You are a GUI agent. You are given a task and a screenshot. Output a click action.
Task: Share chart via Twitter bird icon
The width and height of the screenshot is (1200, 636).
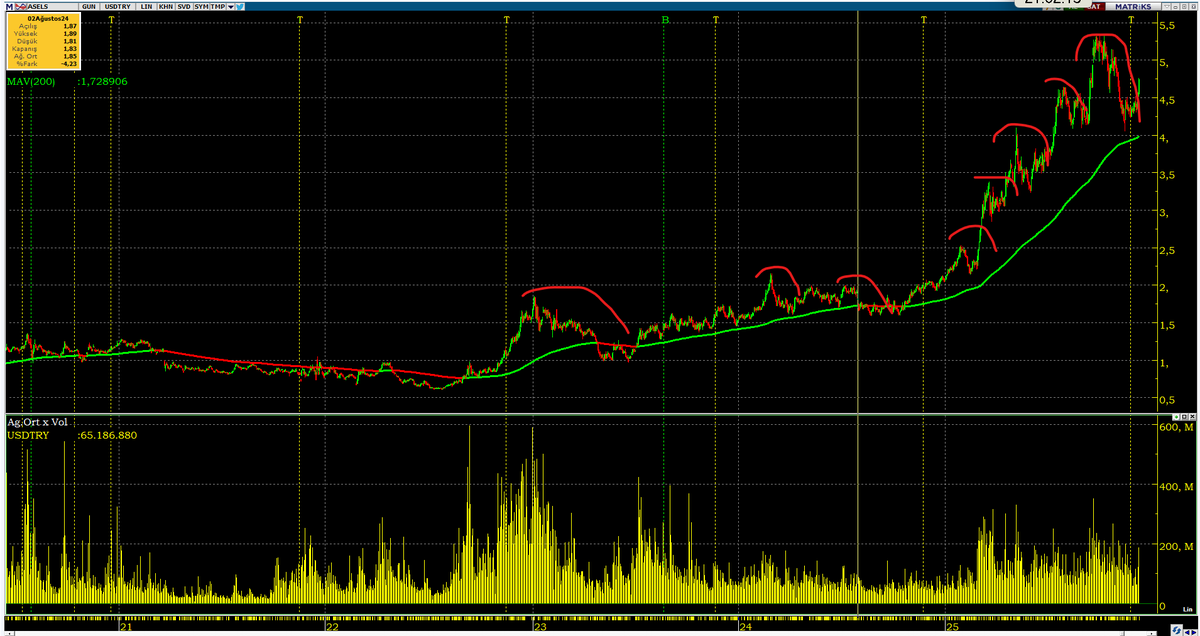tap(240, 7)
